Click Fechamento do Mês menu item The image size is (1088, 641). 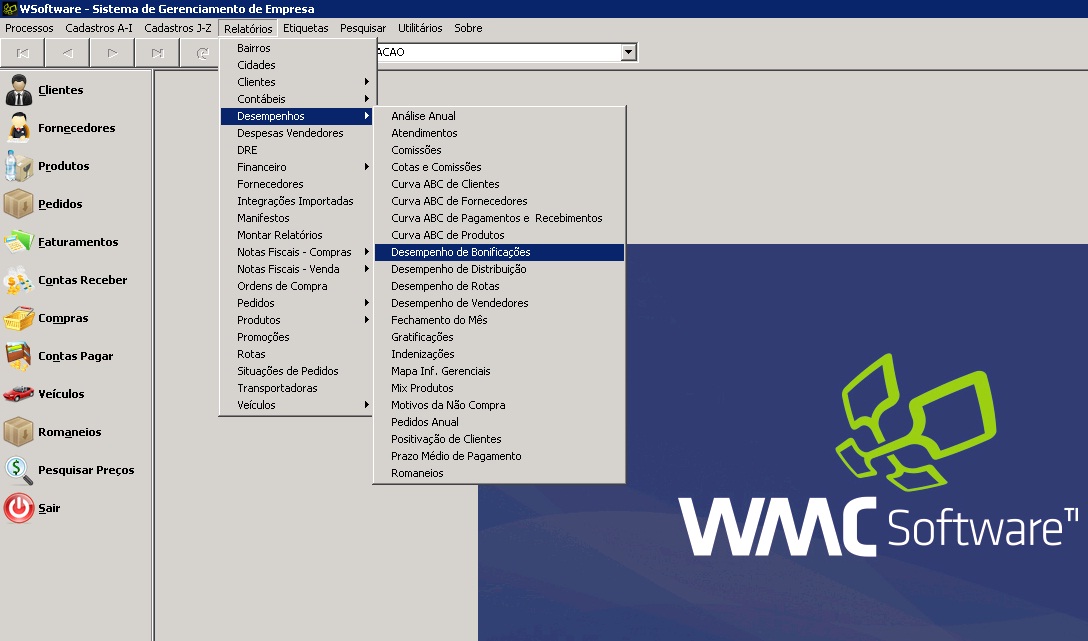point(439,320)
